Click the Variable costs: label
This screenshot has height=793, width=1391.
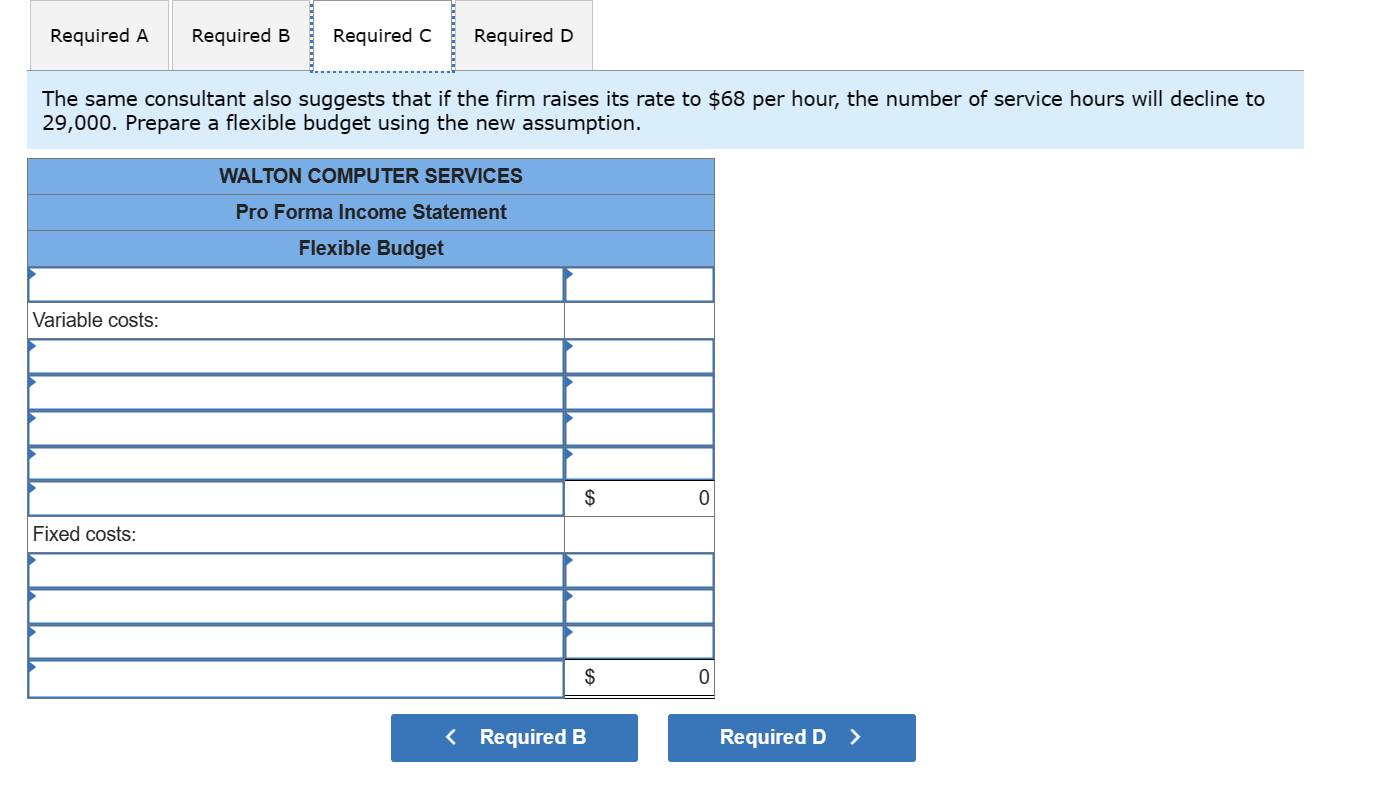pyautogui.click(x=96, y=320)
